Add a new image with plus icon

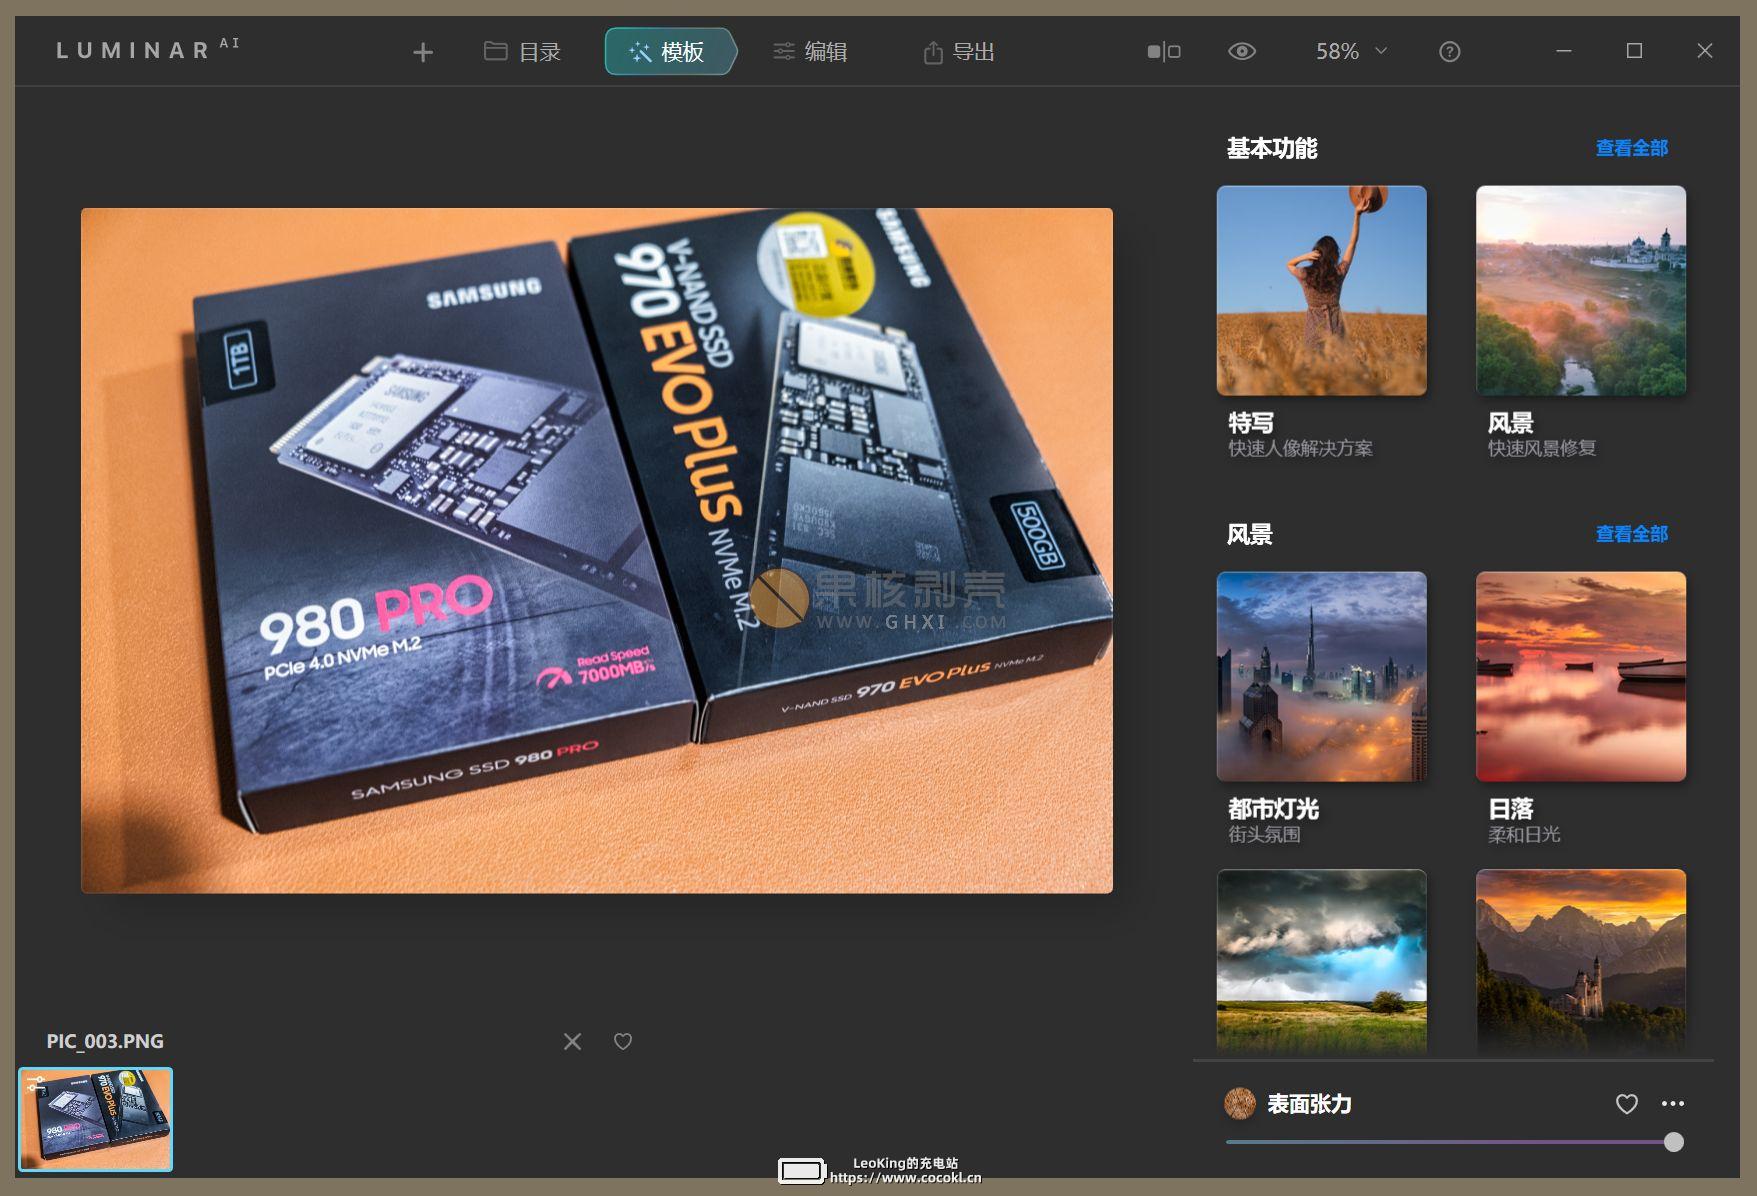[423, 52]
